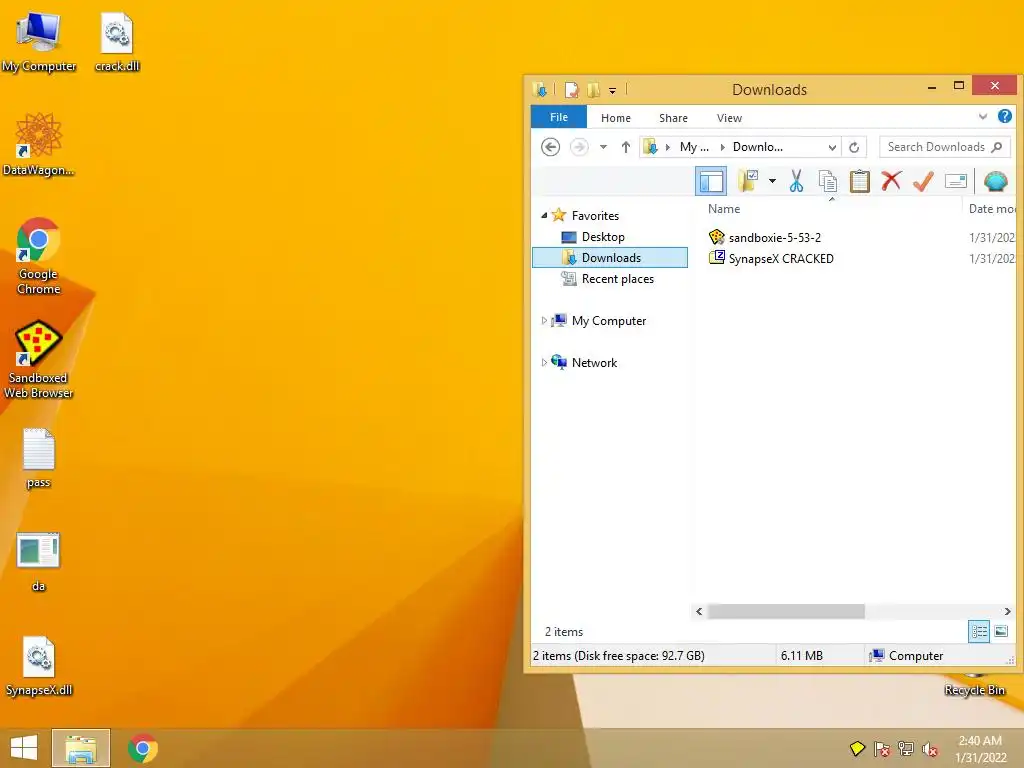Open the recent locations dropdown arrow

pos(603,147)
